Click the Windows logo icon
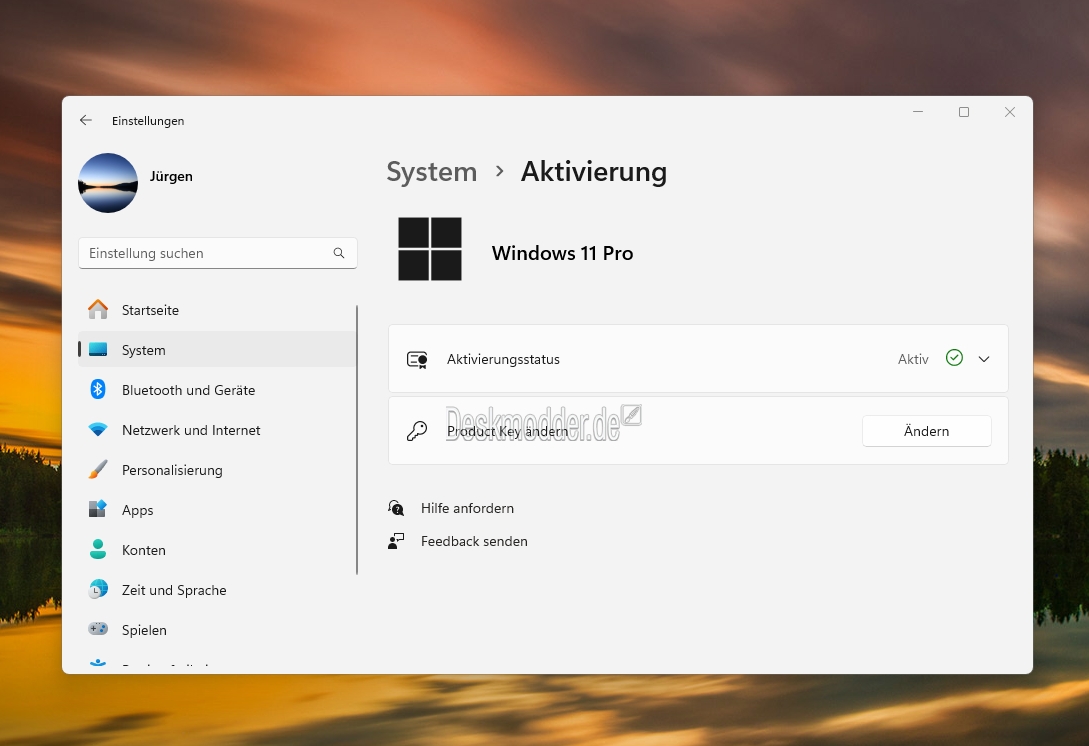The height and width of the screenshot is (746, 1089). tap(430, 249)
